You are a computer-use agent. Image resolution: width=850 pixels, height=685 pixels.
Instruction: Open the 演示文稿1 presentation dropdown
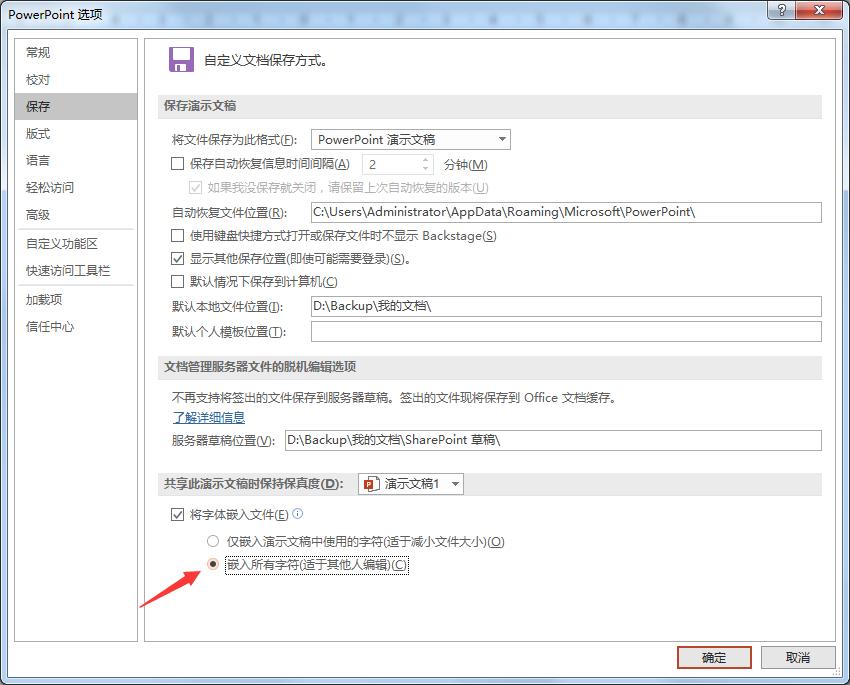[x=411, y=483]
